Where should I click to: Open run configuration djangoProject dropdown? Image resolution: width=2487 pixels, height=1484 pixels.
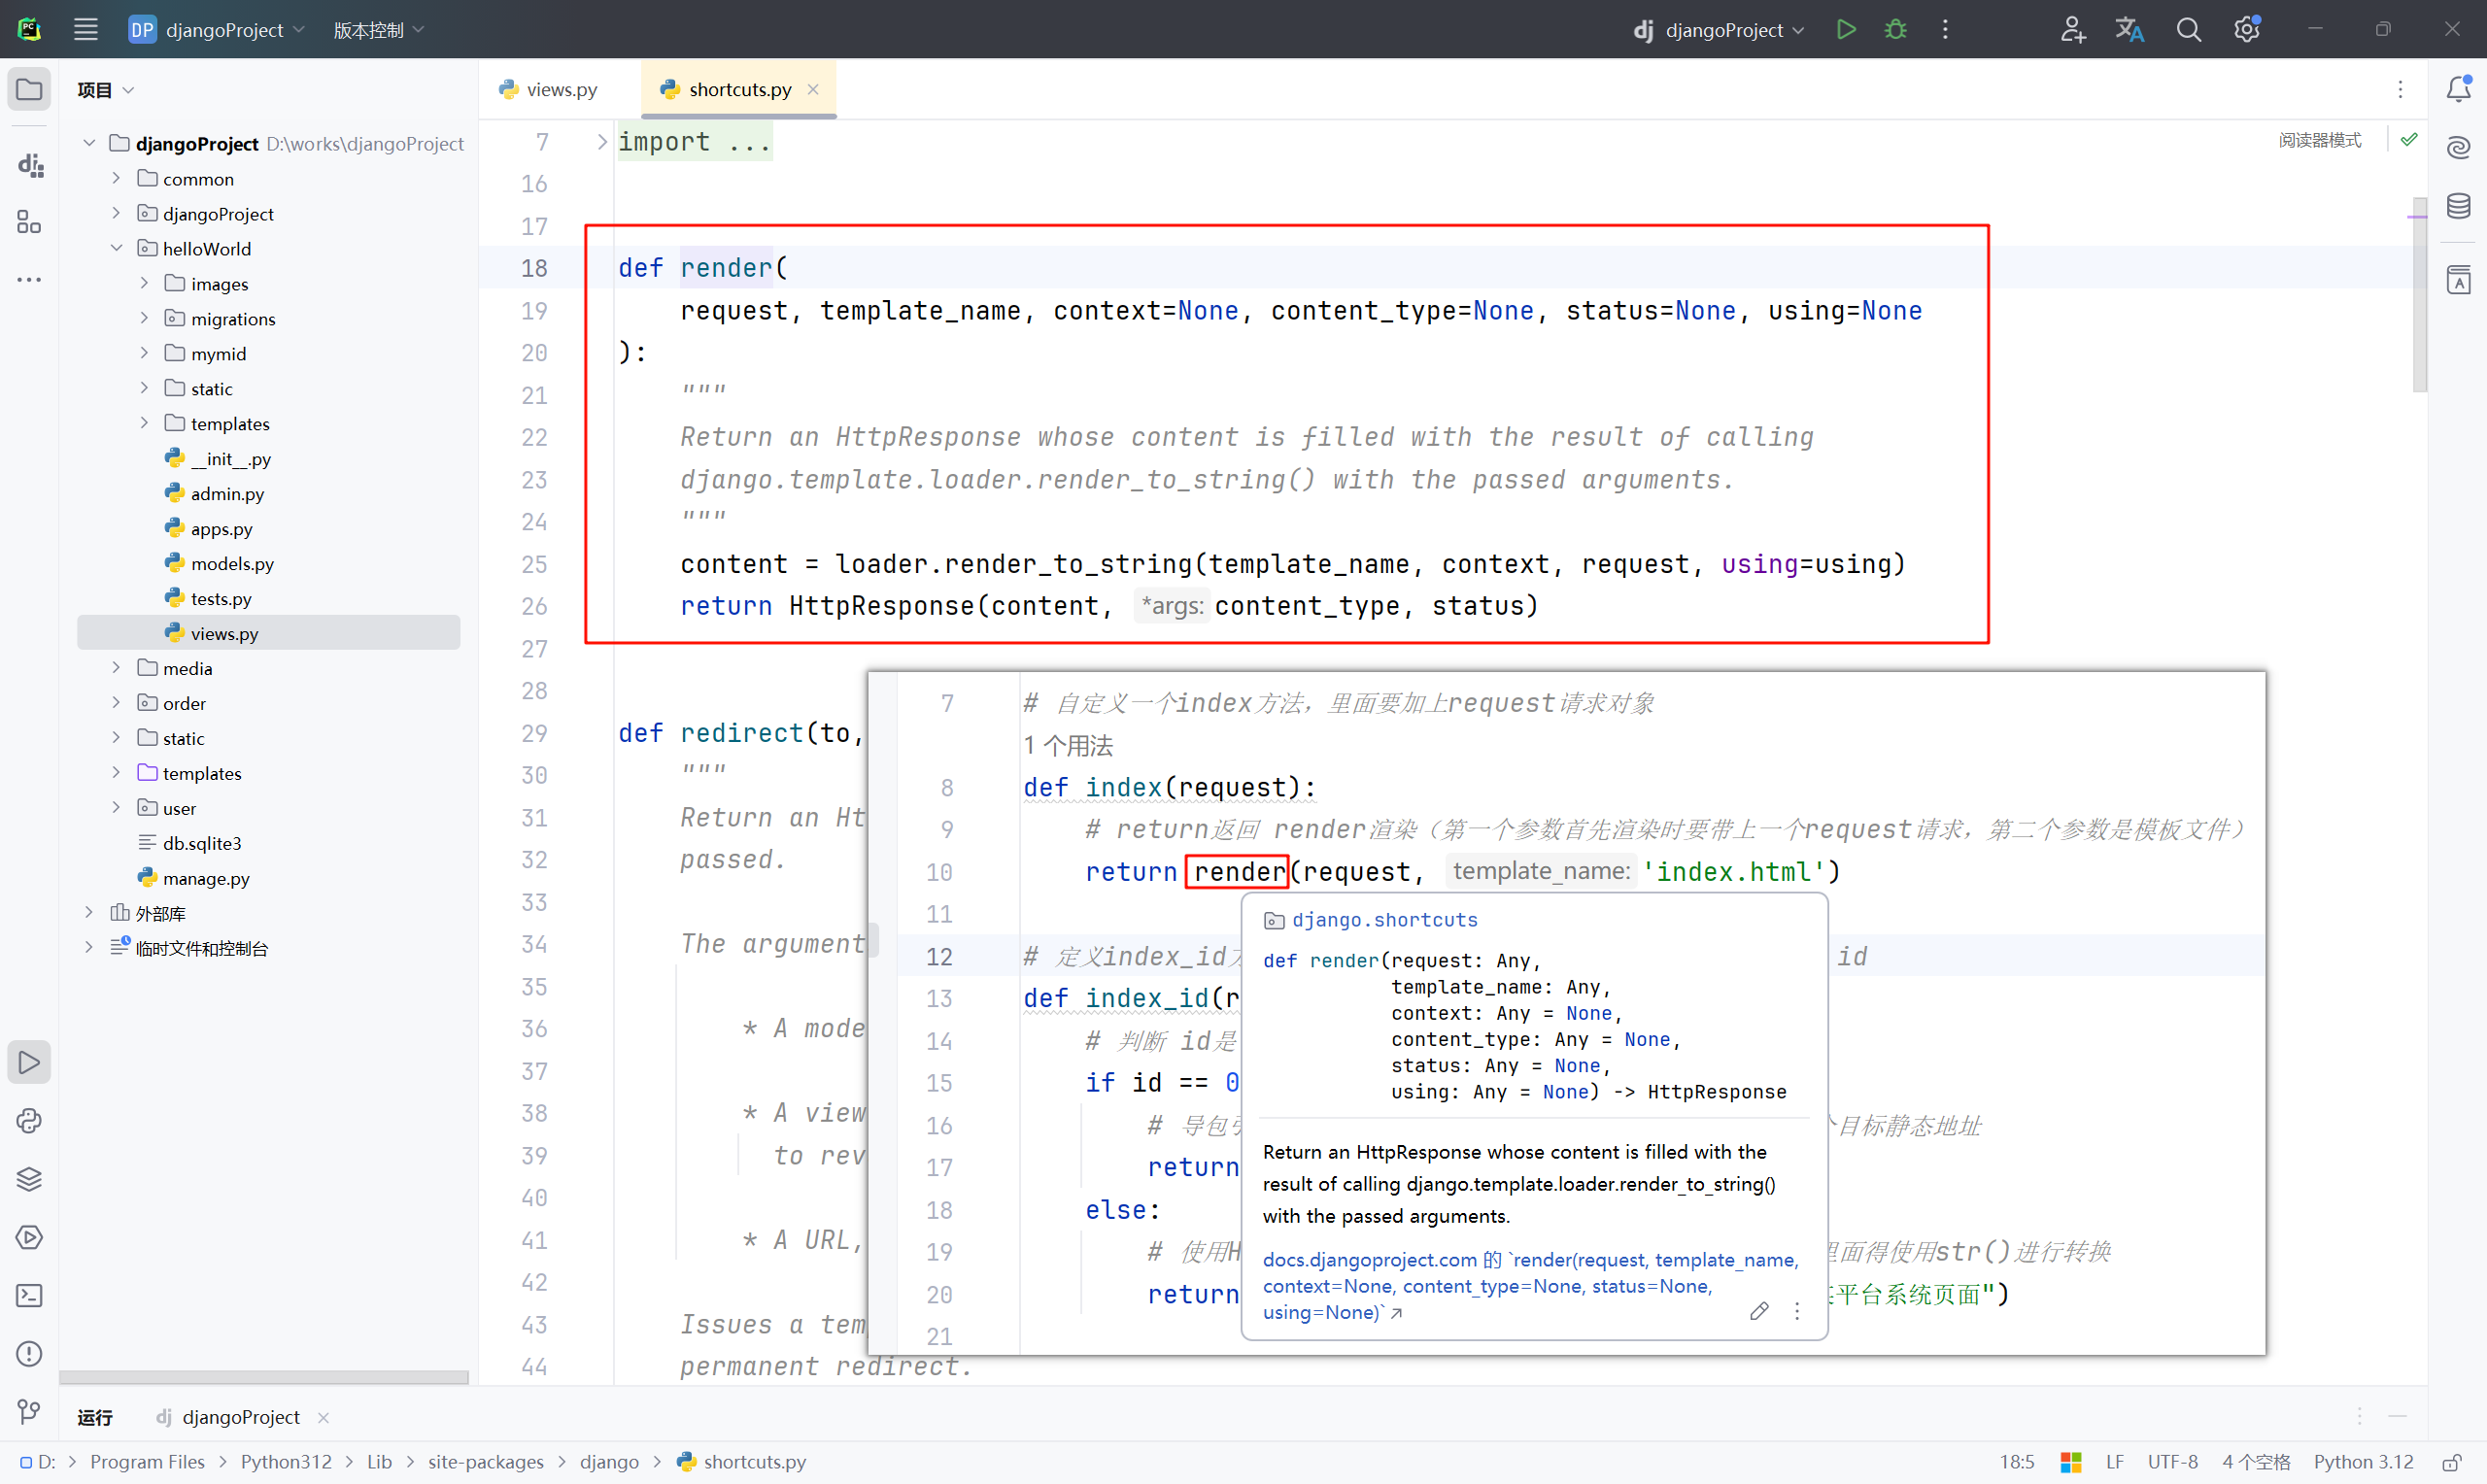(1719, 29)
